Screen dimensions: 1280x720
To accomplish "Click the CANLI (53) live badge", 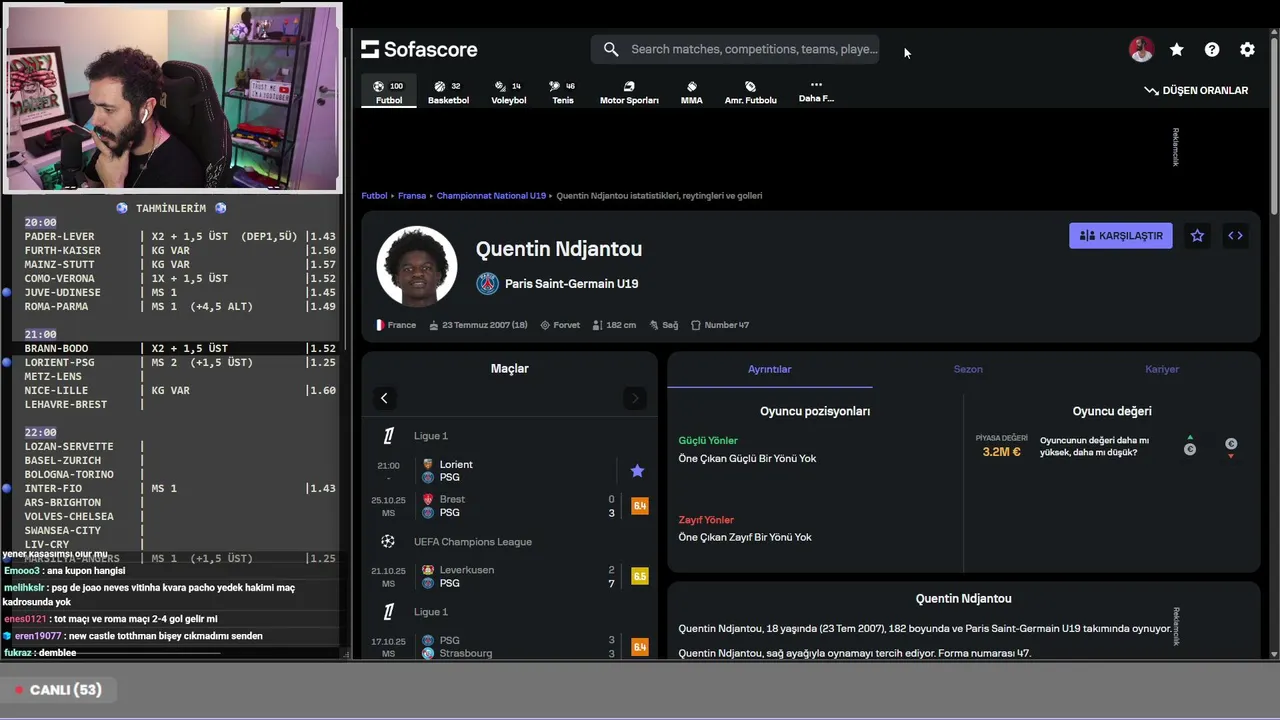I will [x=58, y=690].
